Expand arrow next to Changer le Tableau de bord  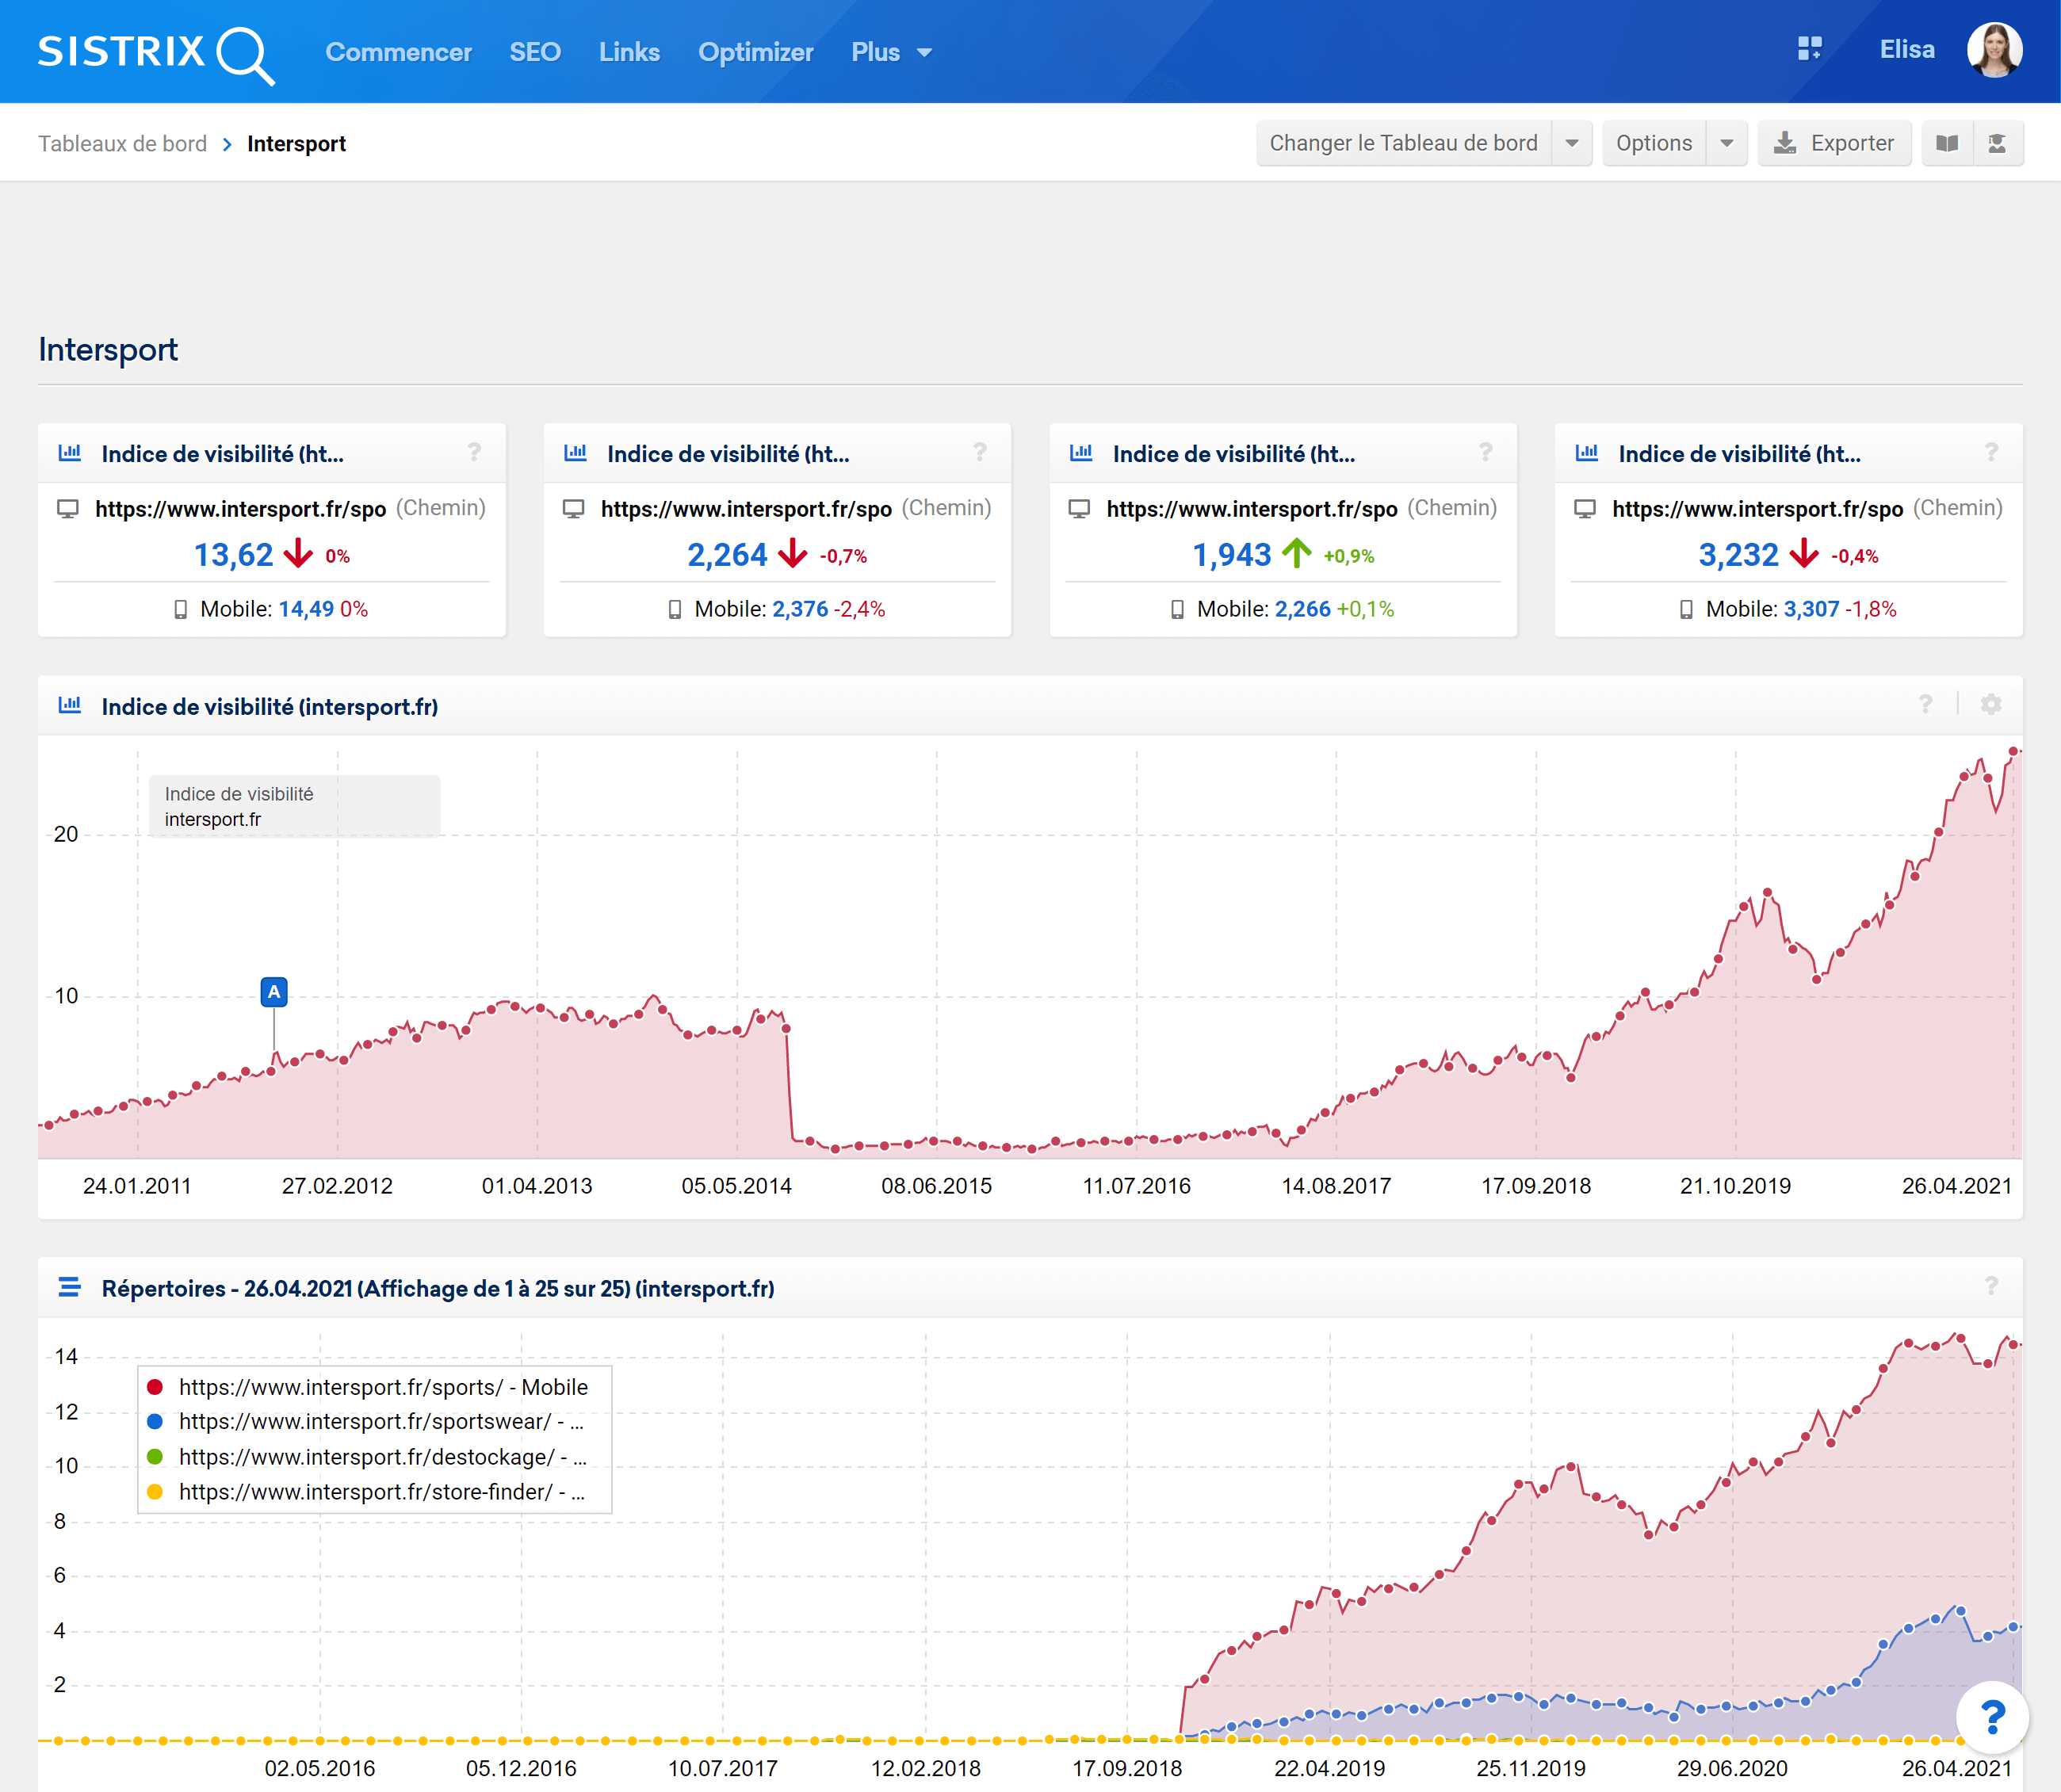click(1572, 143)
